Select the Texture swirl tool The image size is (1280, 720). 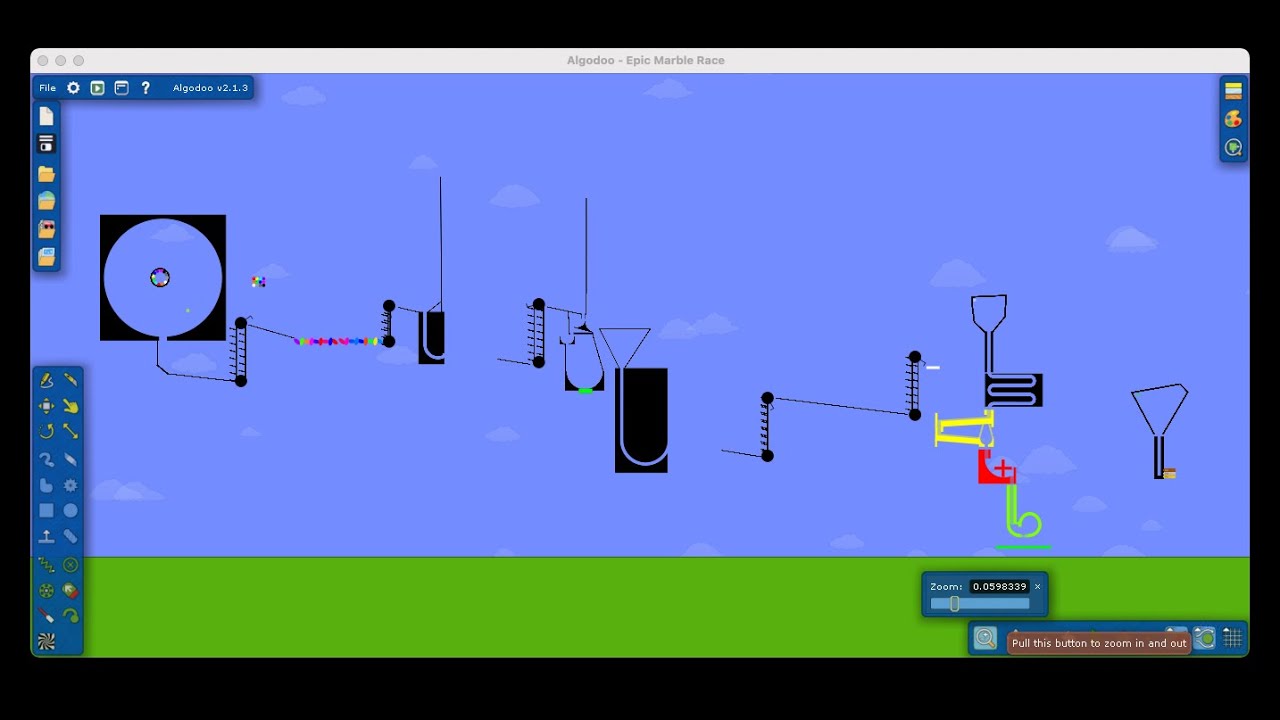pyautogui.click(x=46, y=641)
